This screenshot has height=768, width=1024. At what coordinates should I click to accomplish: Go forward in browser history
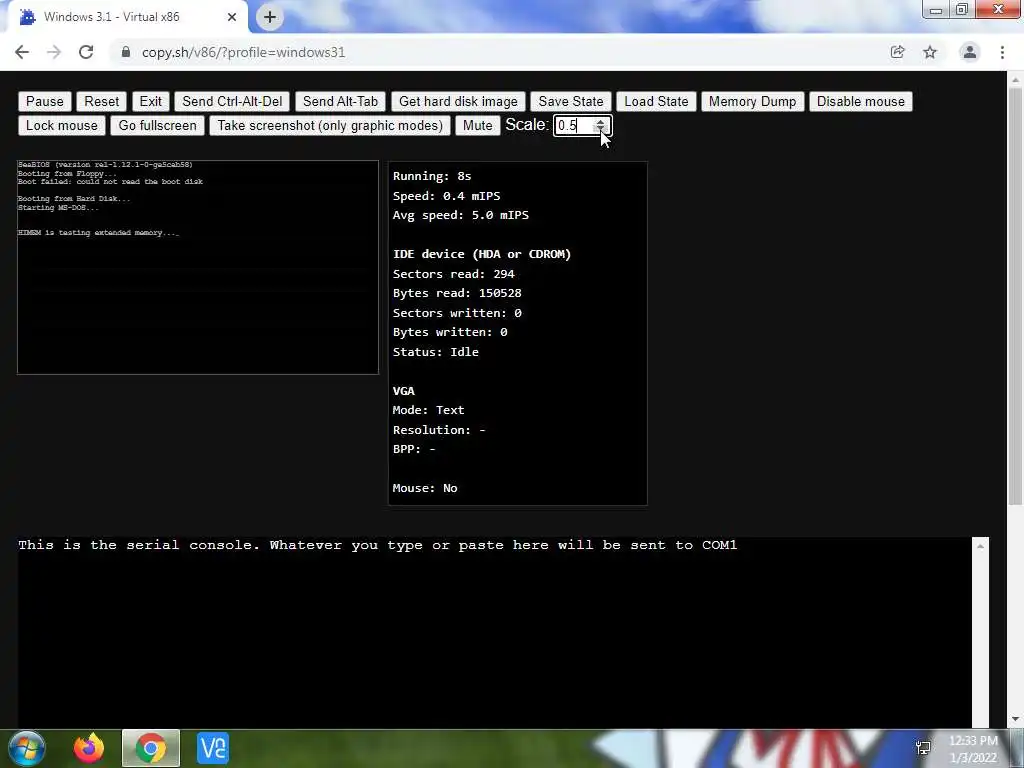pos(54,52)
